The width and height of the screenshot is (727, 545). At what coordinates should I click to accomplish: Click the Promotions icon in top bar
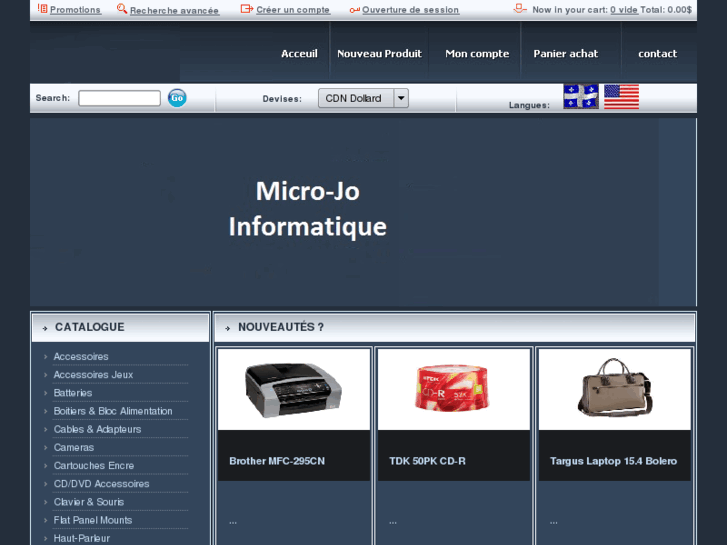tap(42, 9)
